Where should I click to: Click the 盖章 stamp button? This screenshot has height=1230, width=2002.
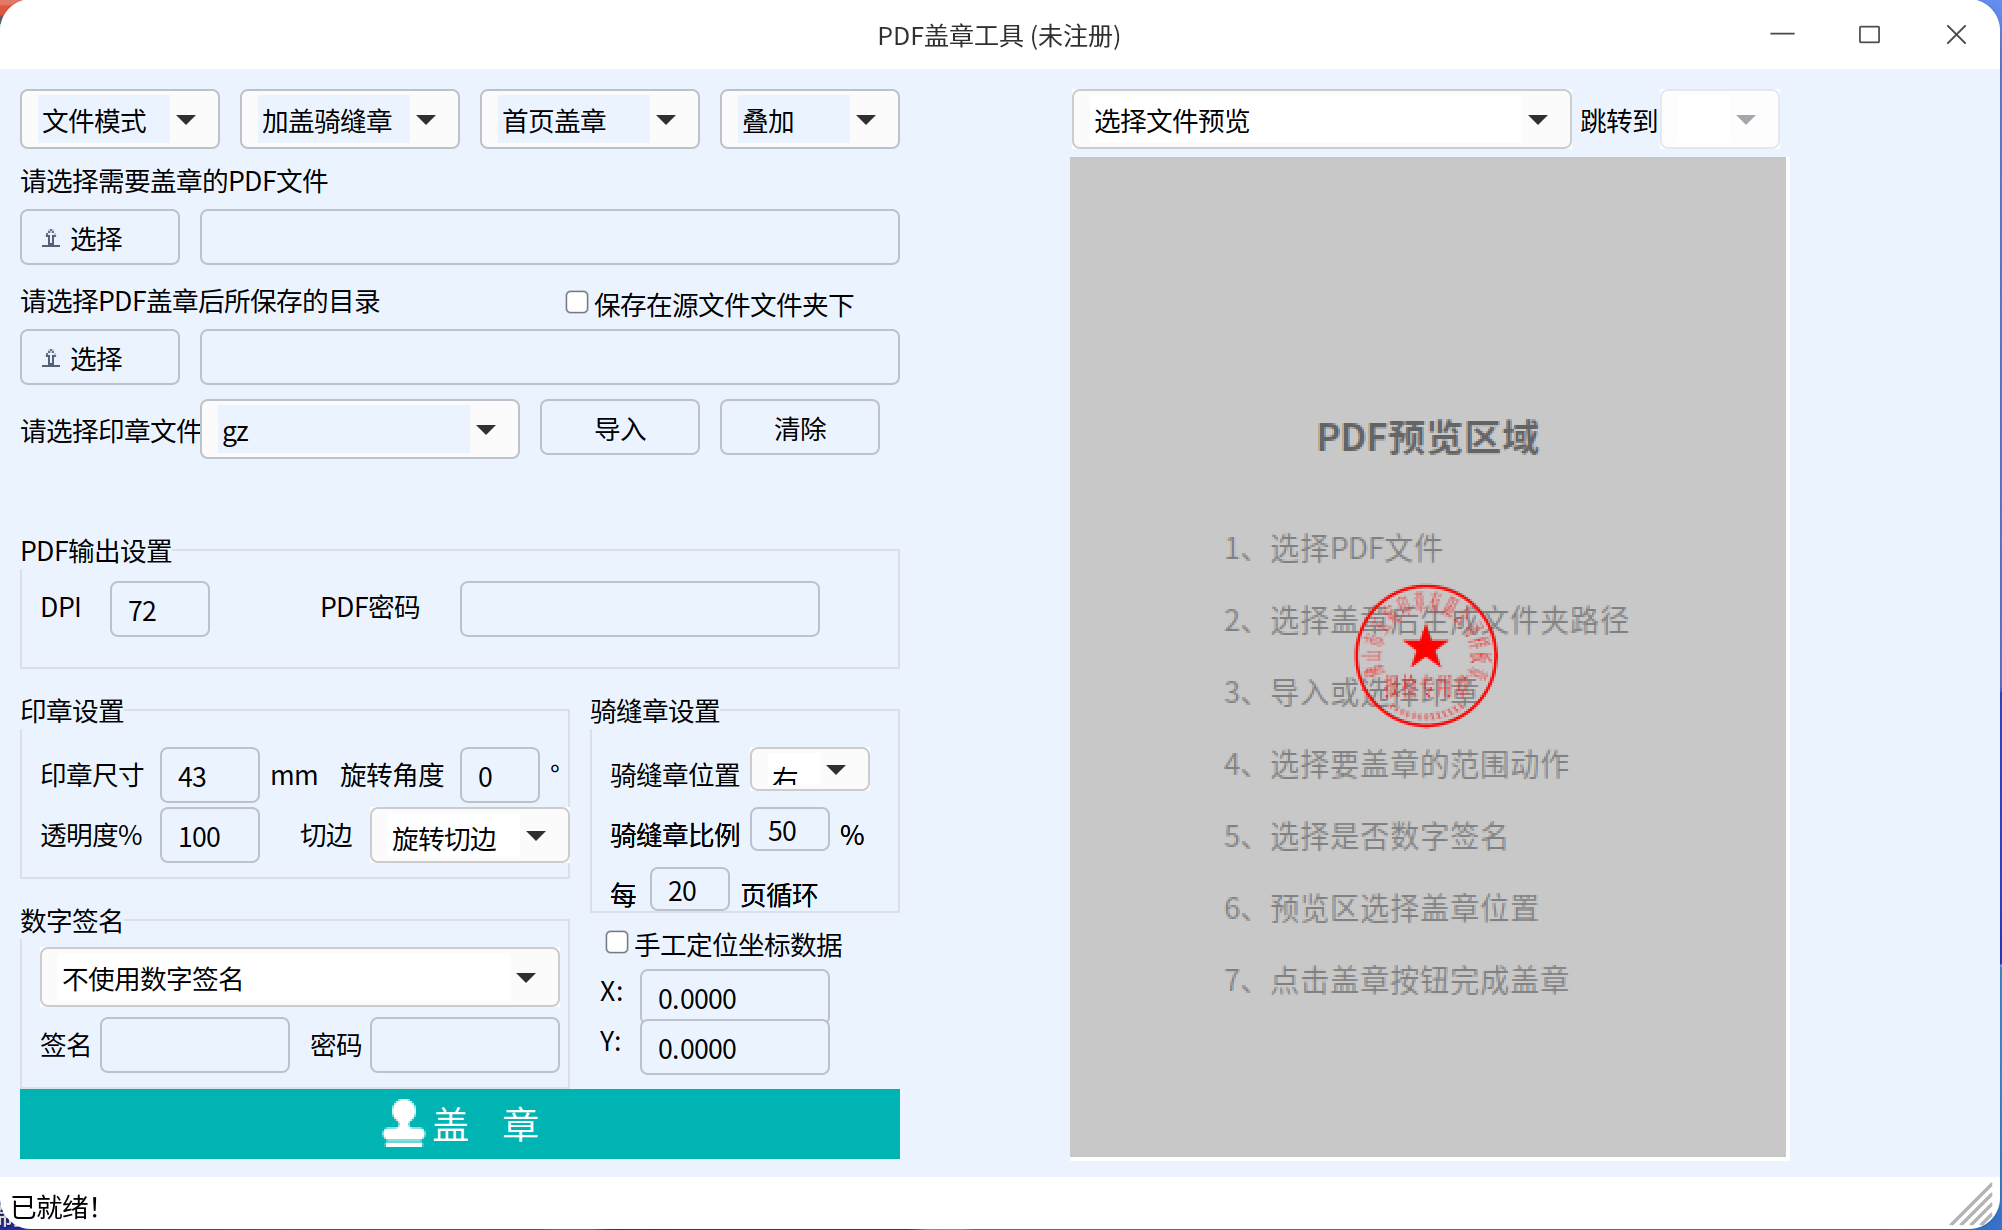pos(460,1124)
